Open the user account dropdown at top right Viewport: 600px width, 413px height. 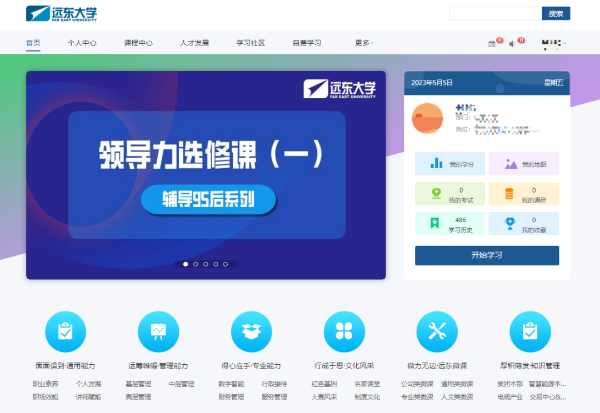(553, 43)
